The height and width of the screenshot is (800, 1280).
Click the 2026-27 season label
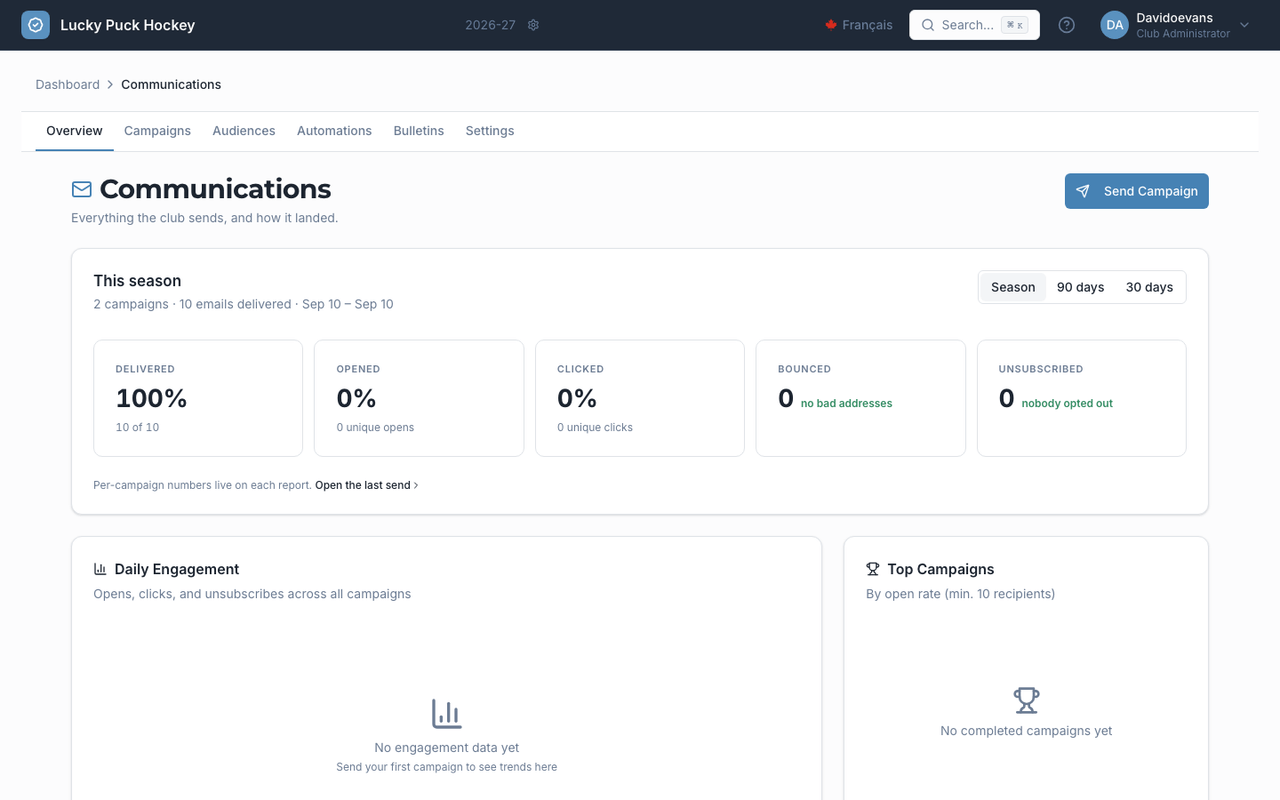(490, 25)
